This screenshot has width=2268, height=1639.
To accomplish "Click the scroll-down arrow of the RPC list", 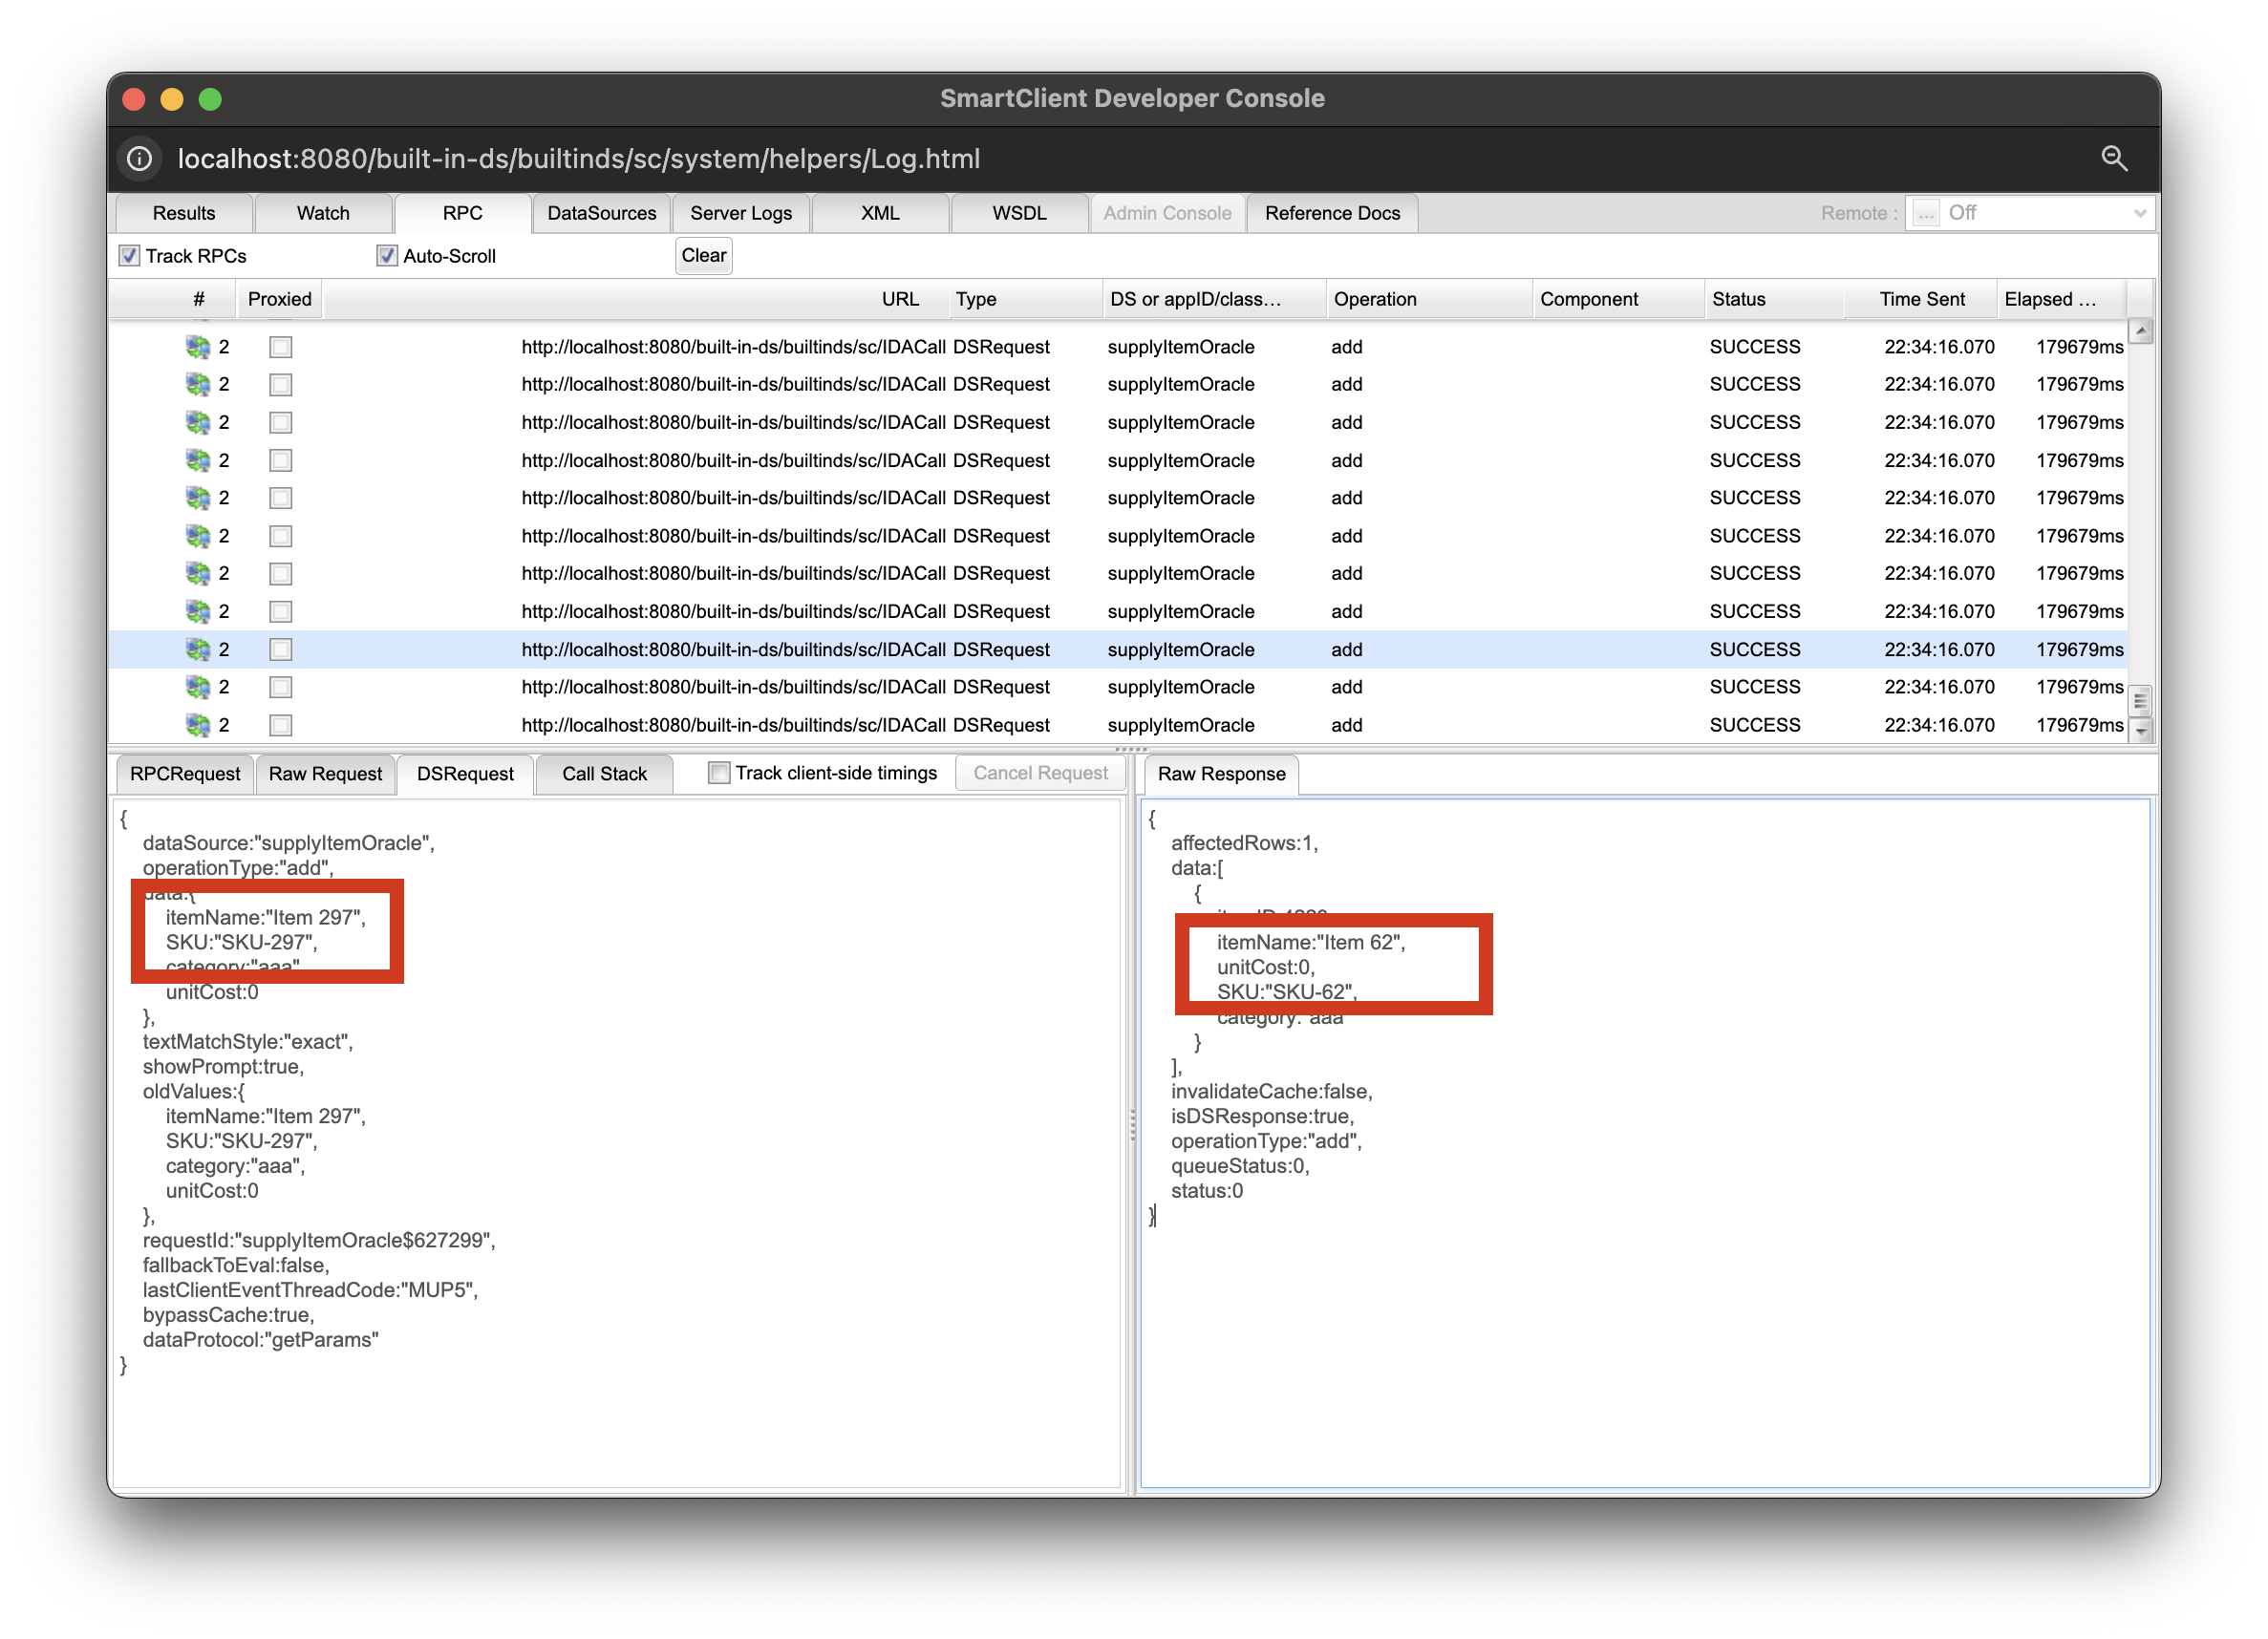I will 2141,731.
